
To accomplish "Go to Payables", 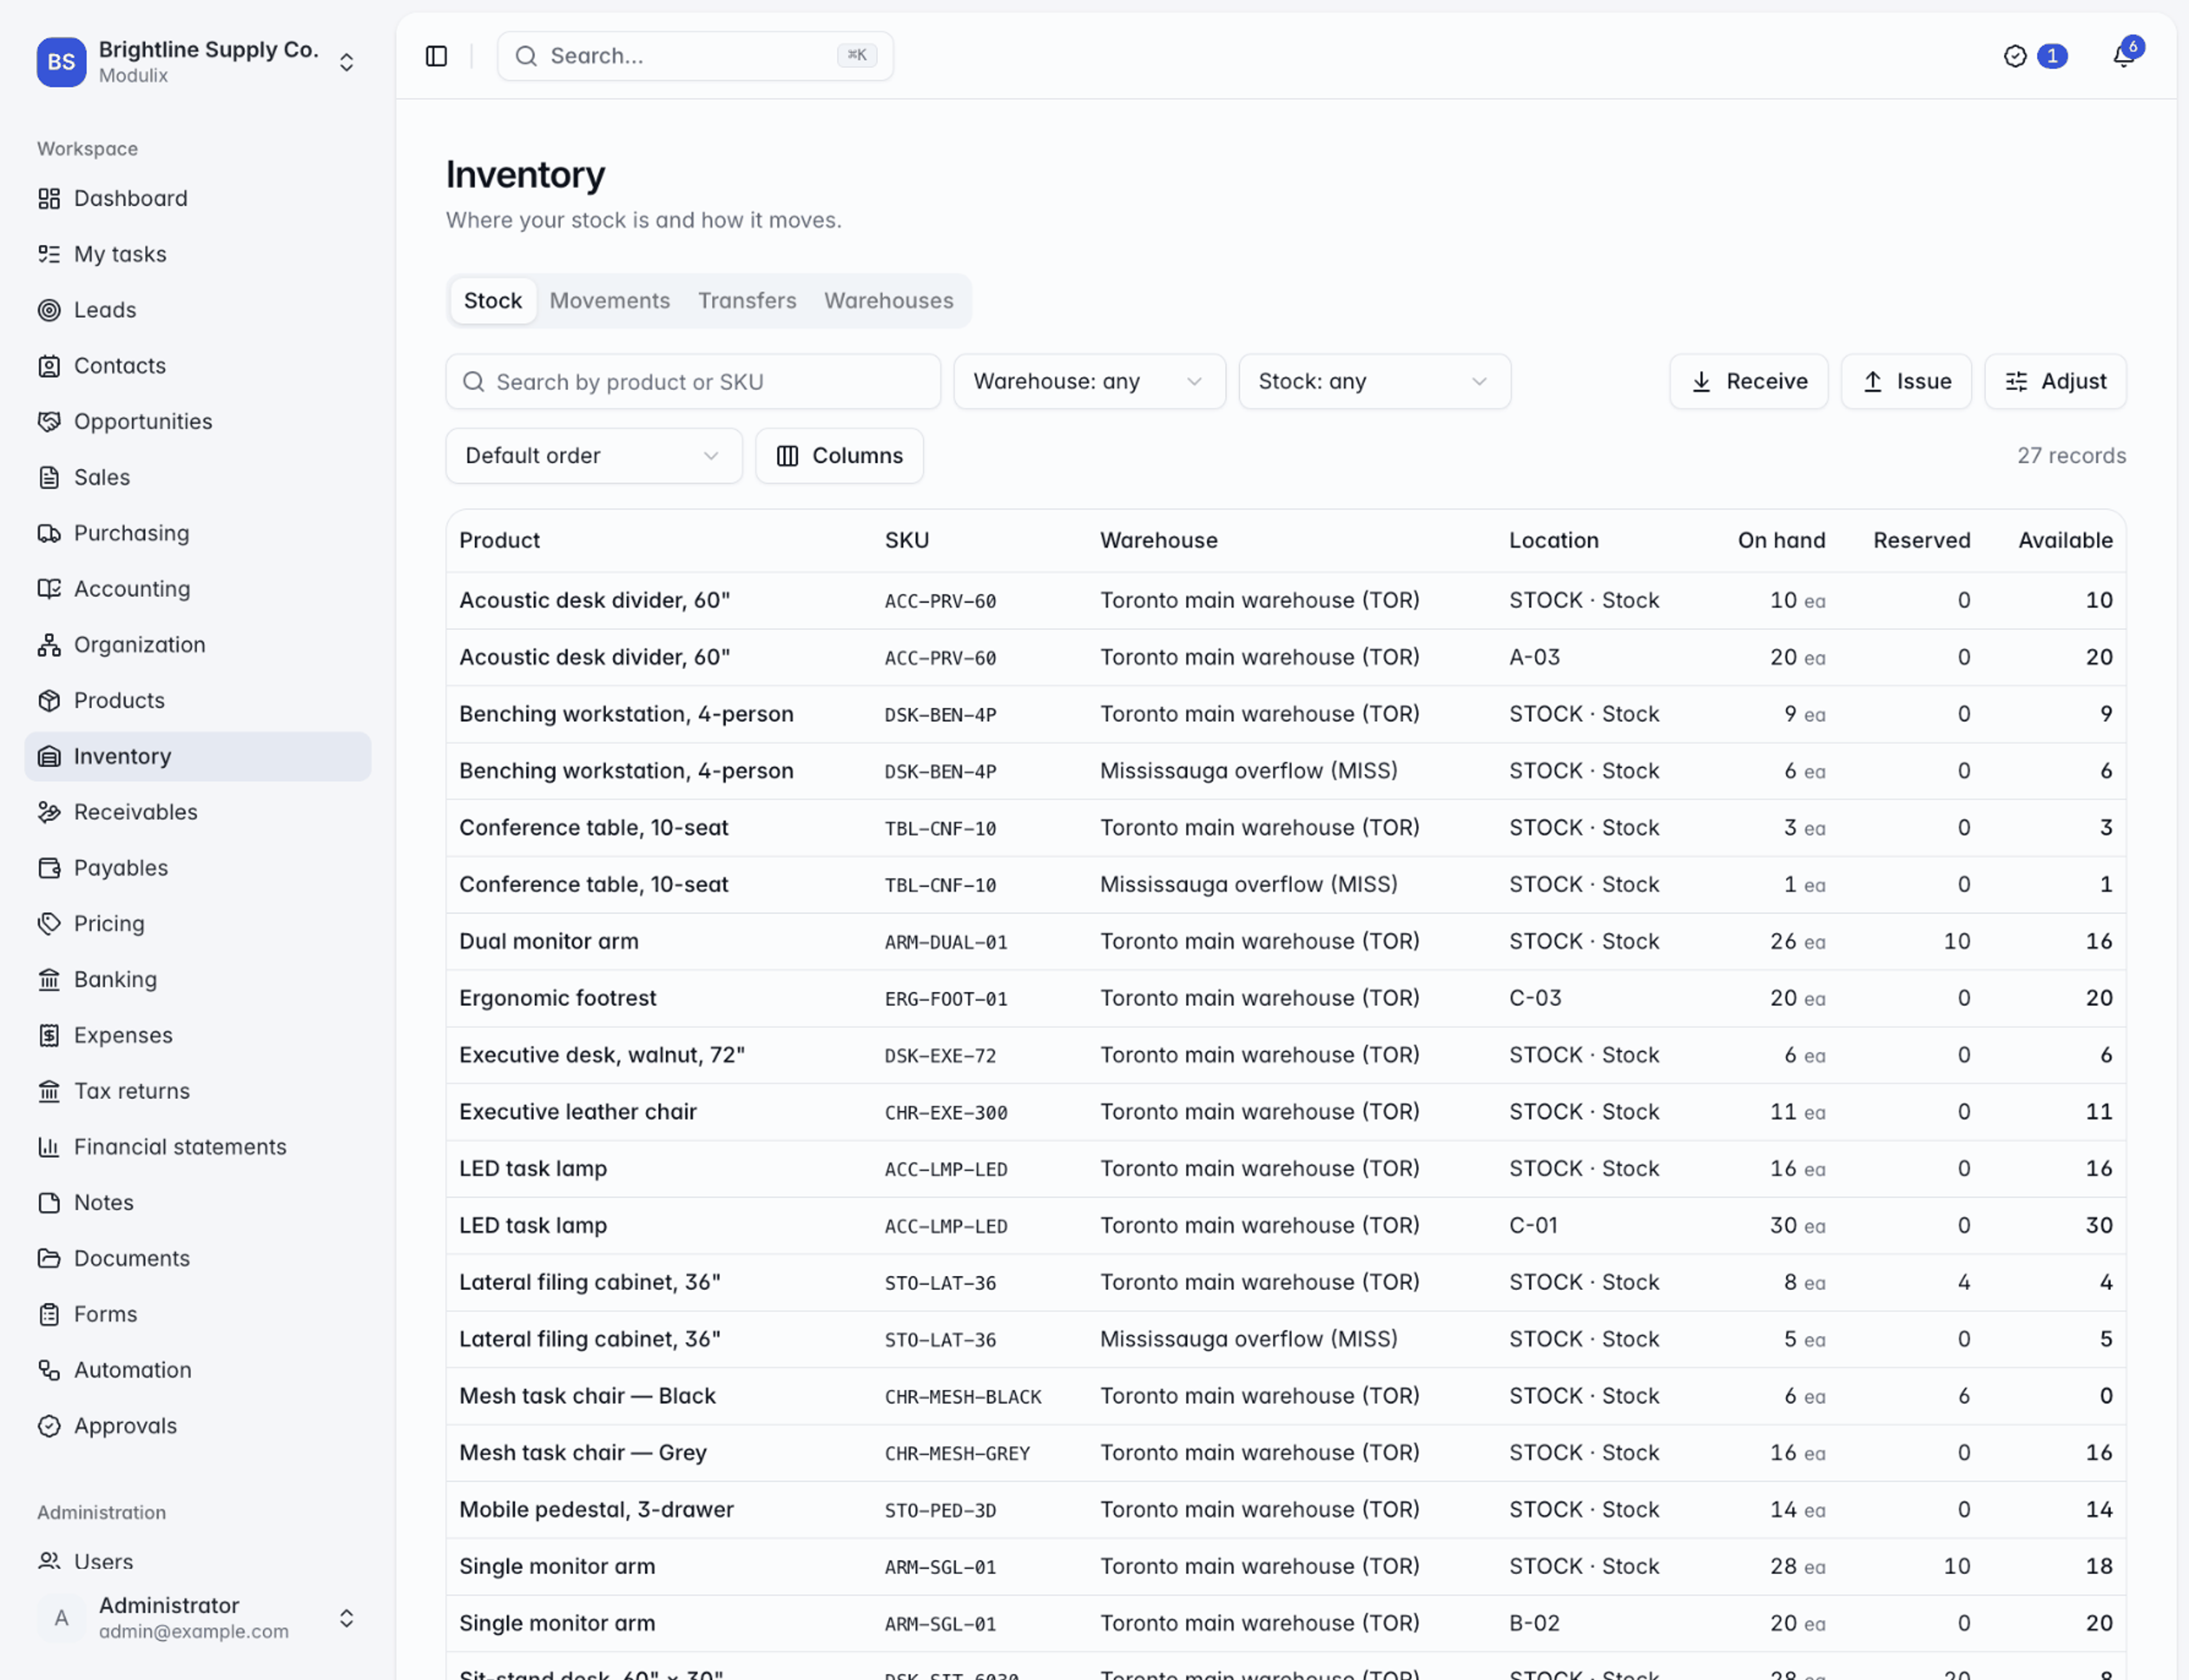I will point(197,868).
